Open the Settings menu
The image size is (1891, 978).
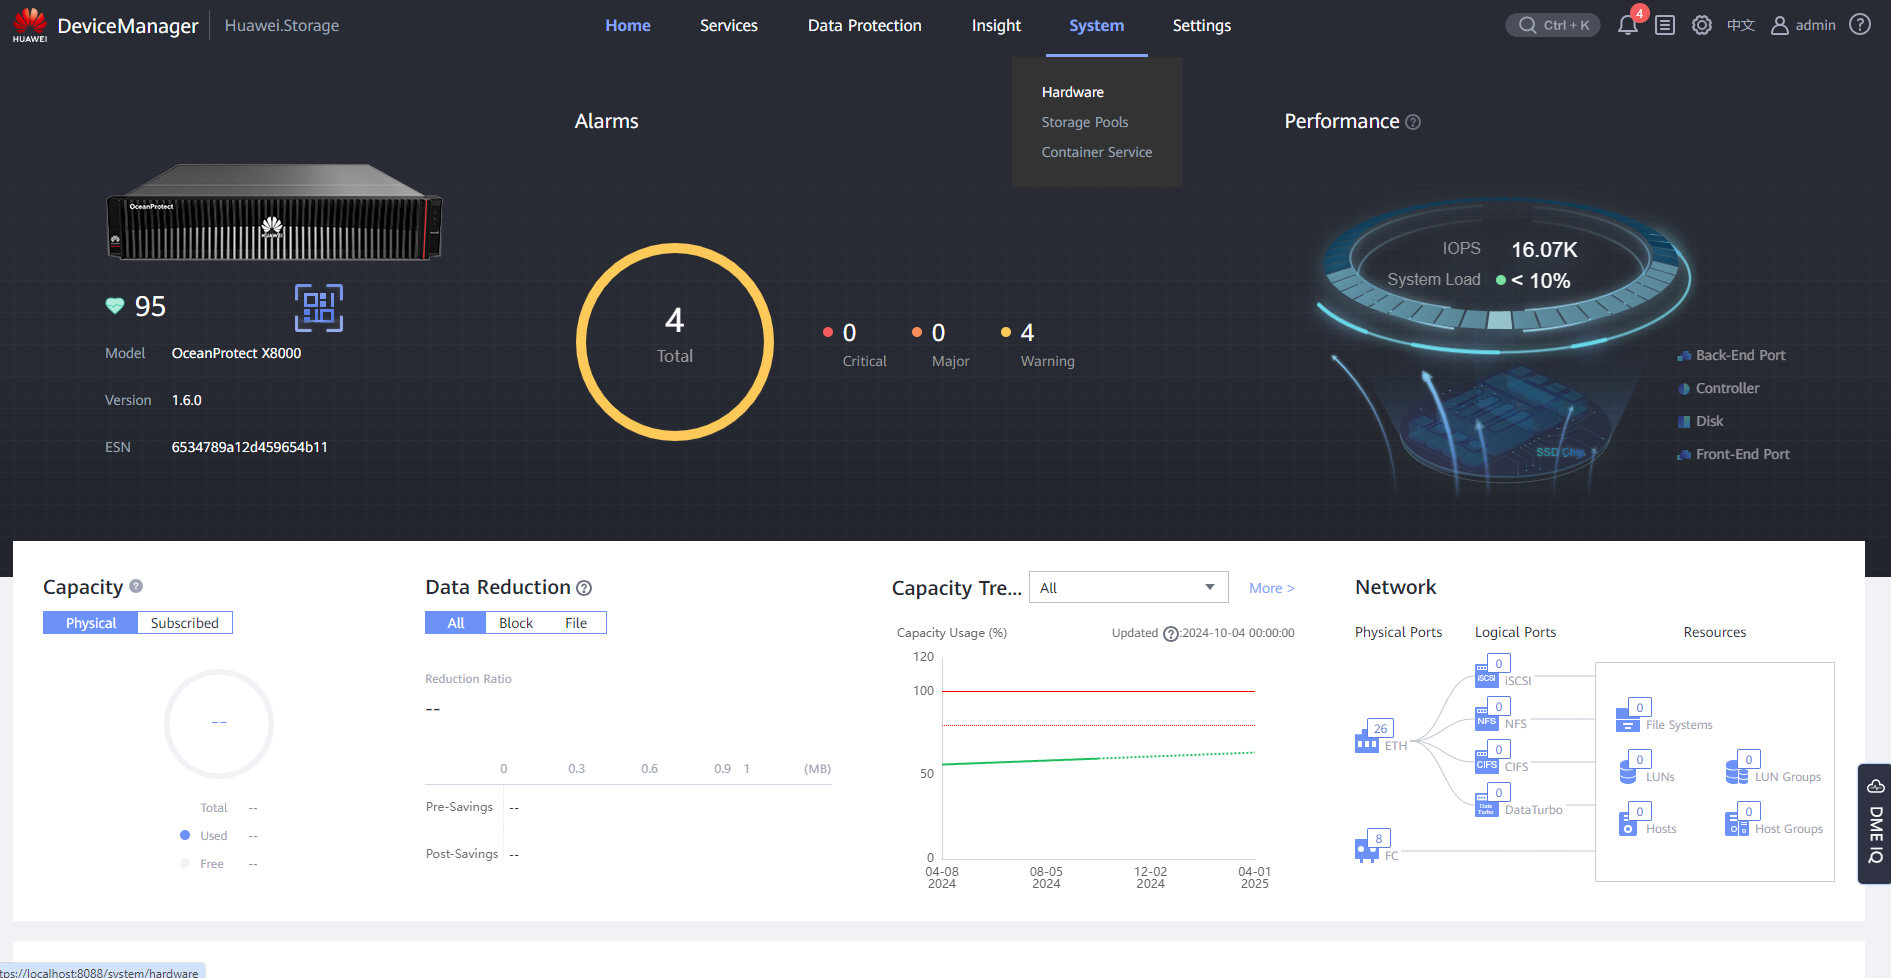point(1202,25)
